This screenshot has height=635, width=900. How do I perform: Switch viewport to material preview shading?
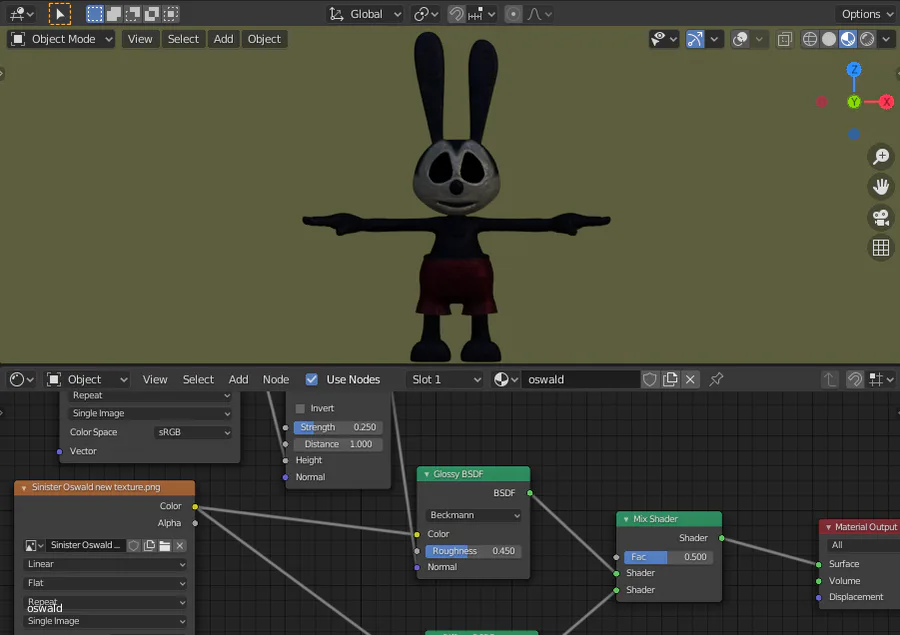coord(848,39)
